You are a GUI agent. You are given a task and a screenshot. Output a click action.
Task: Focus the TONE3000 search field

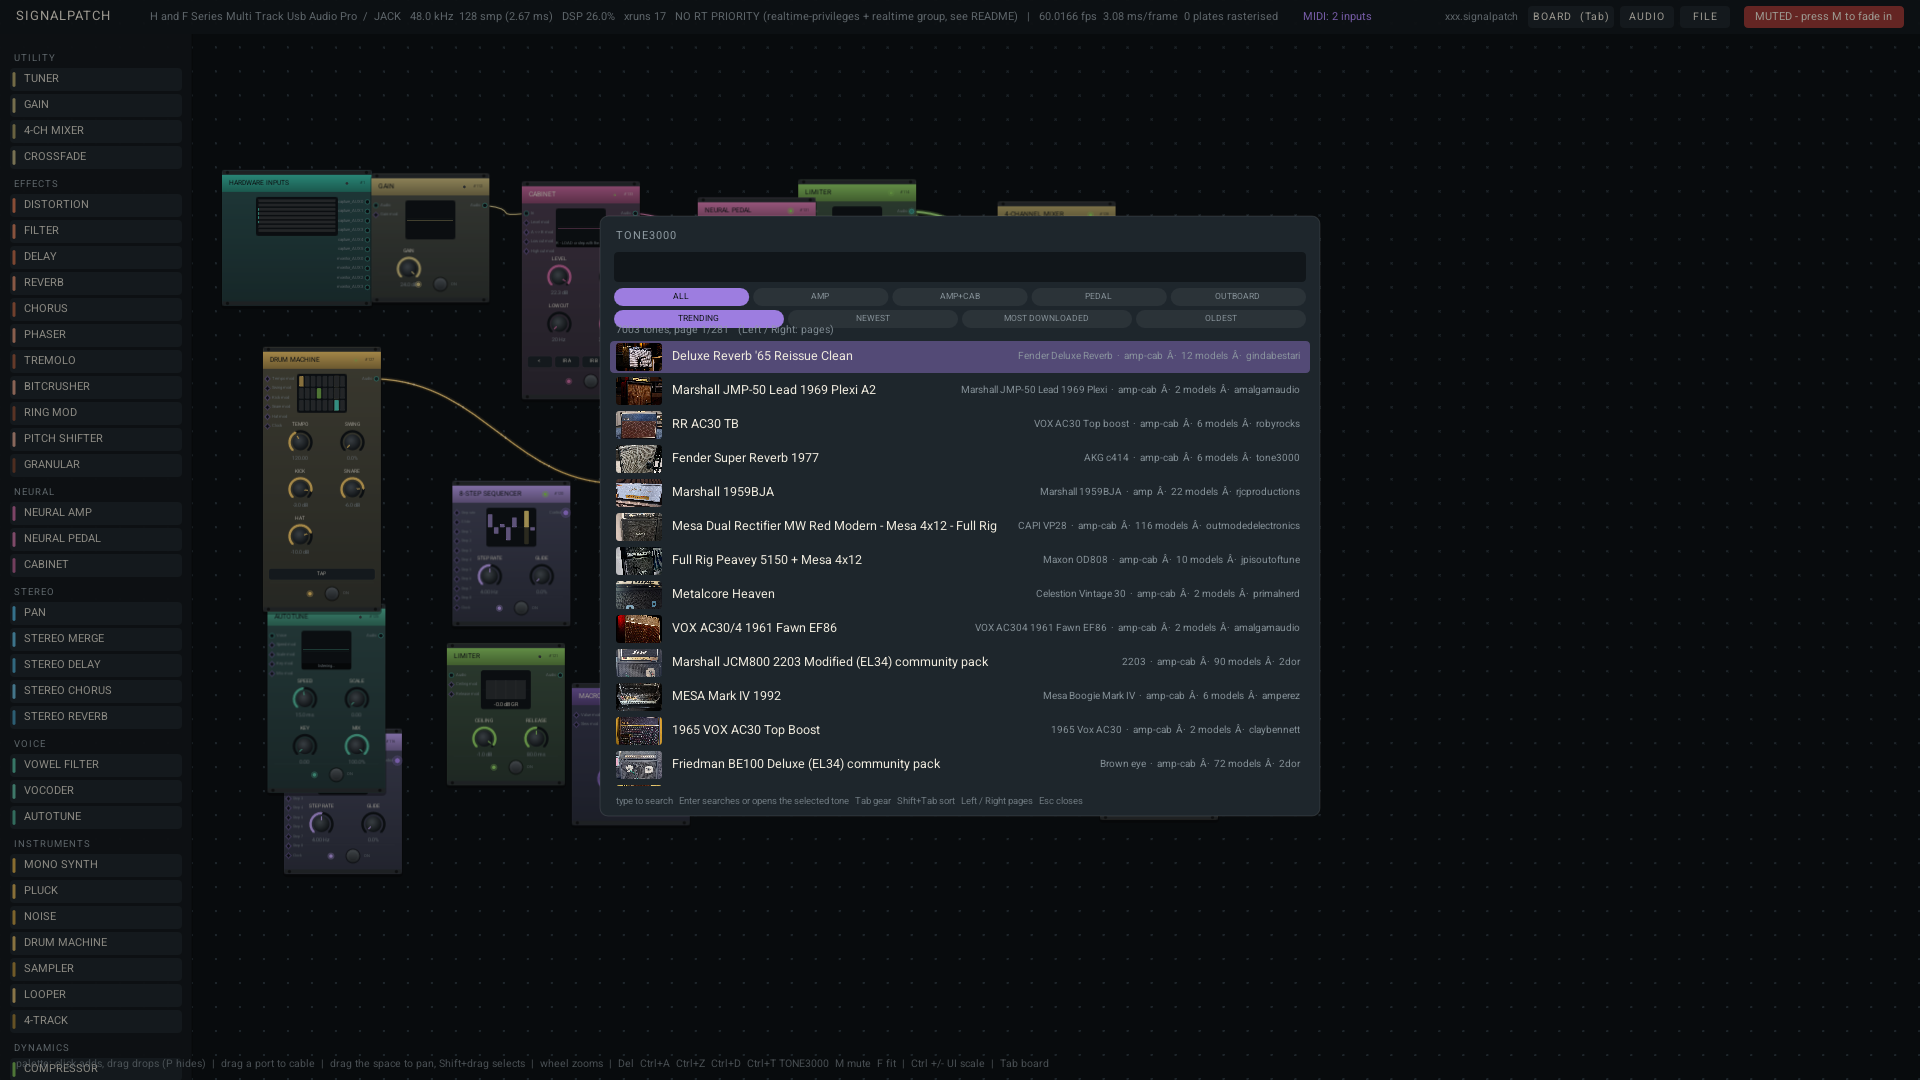[x=959, y=267]
